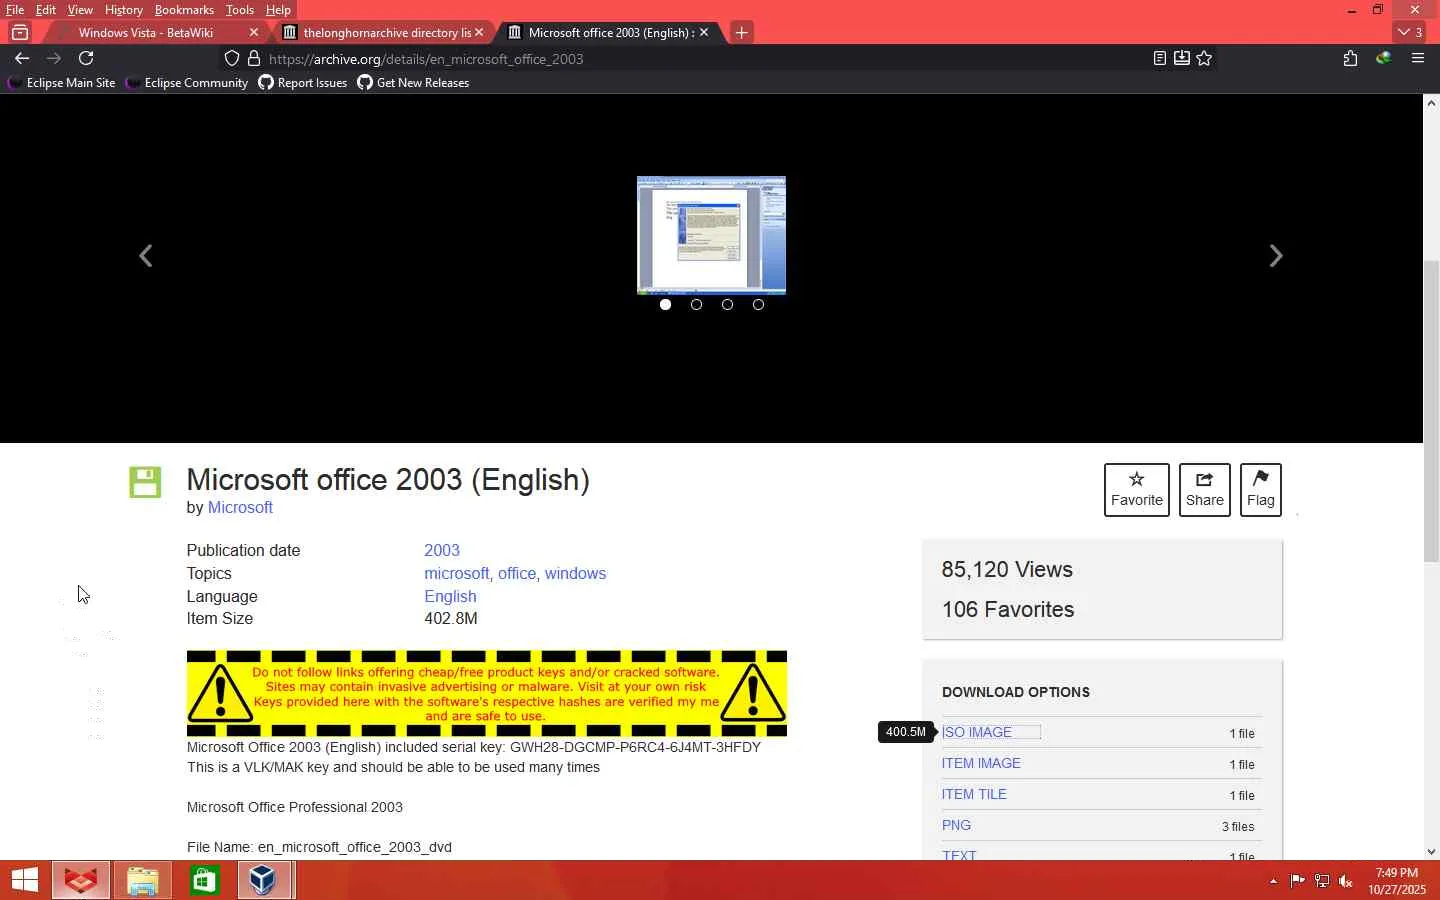Open the network tray icon

(1322, 881)
